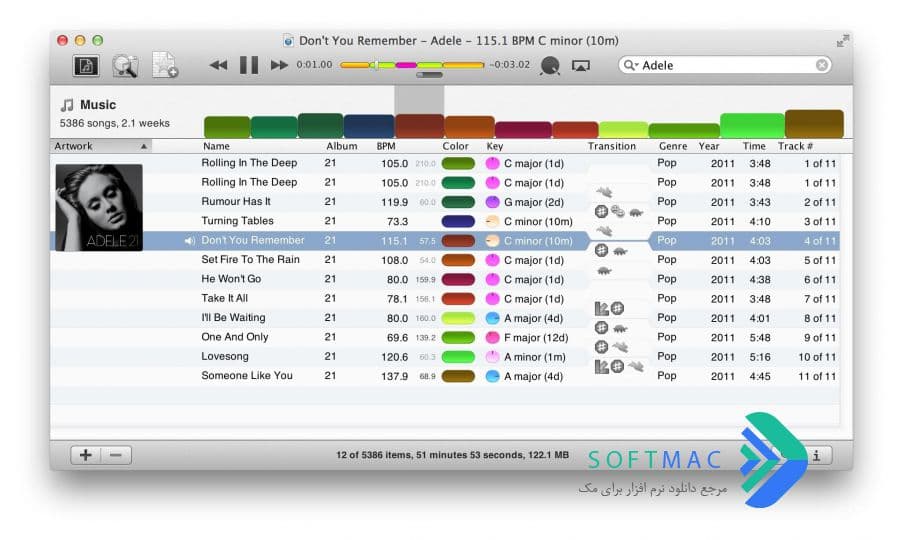Select the song I'll Be Waiting
The width and height of the screenshot is (903, 540).
[x=233, y=318]
